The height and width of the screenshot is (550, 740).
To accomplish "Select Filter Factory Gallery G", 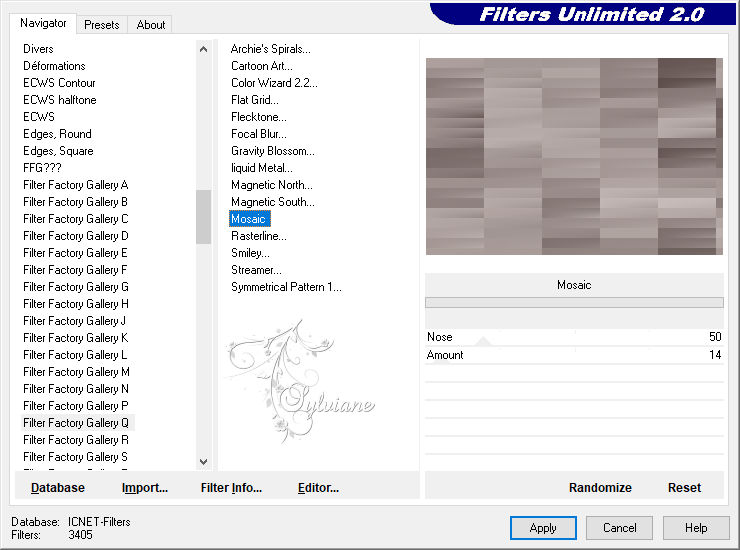I will 76,287.
